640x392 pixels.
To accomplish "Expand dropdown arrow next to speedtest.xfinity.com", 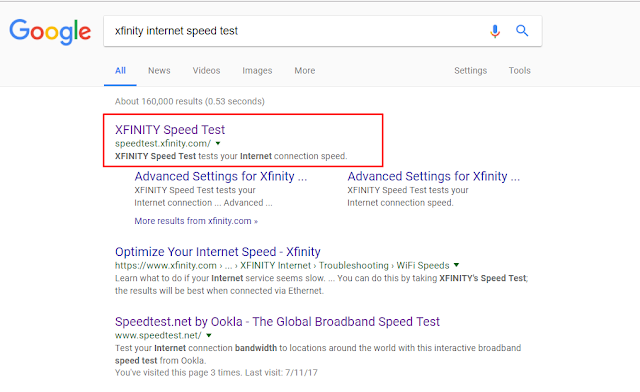I will pyautogui.click(x=218, y=143).
